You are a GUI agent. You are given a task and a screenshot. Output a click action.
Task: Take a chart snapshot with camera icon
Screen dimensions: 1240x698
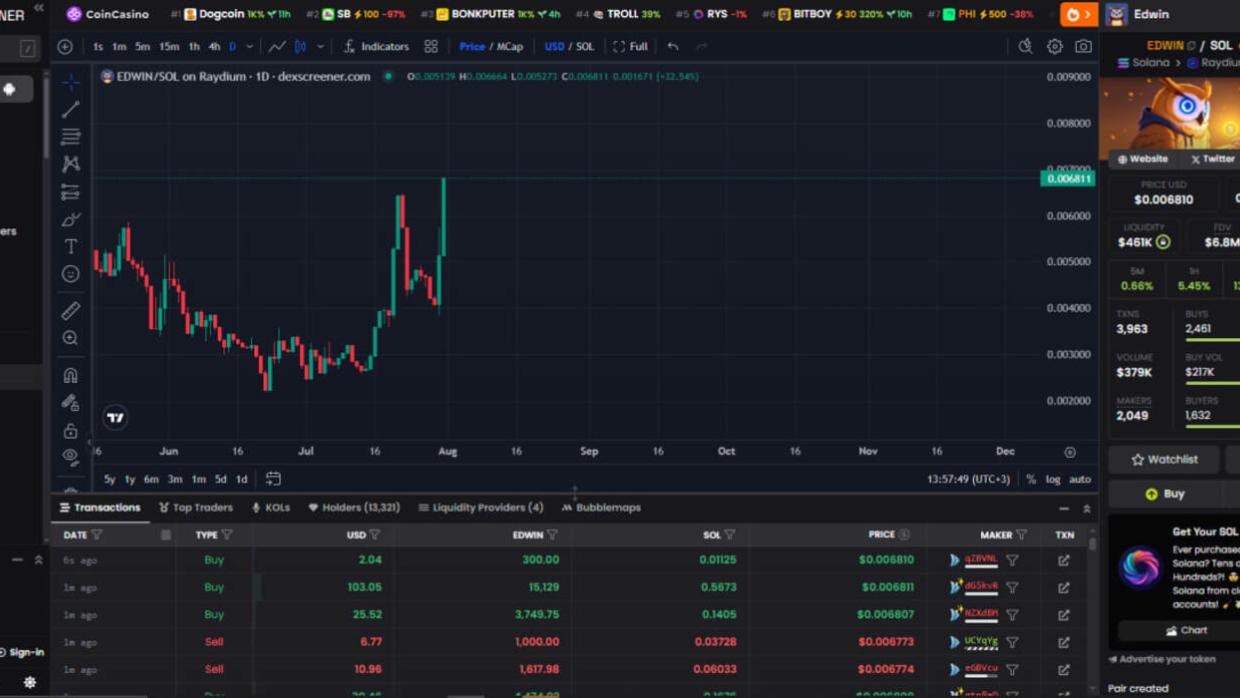(1083, 46)
